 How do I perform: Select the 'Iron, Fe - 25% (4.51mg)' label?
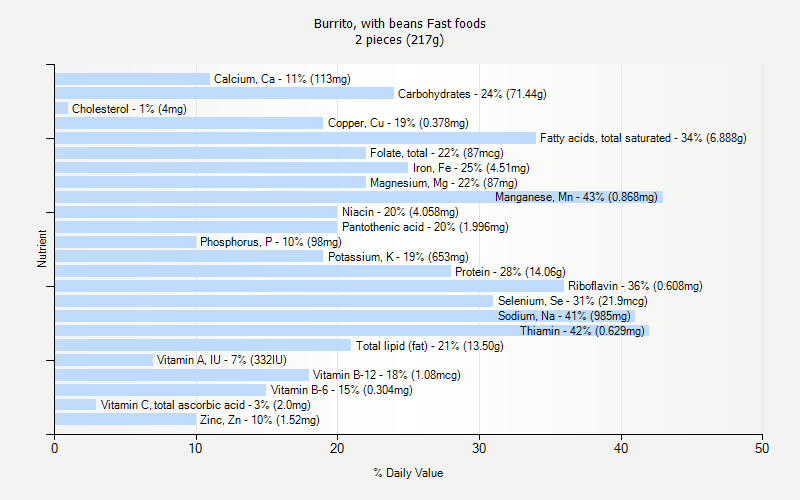(471, 168)
